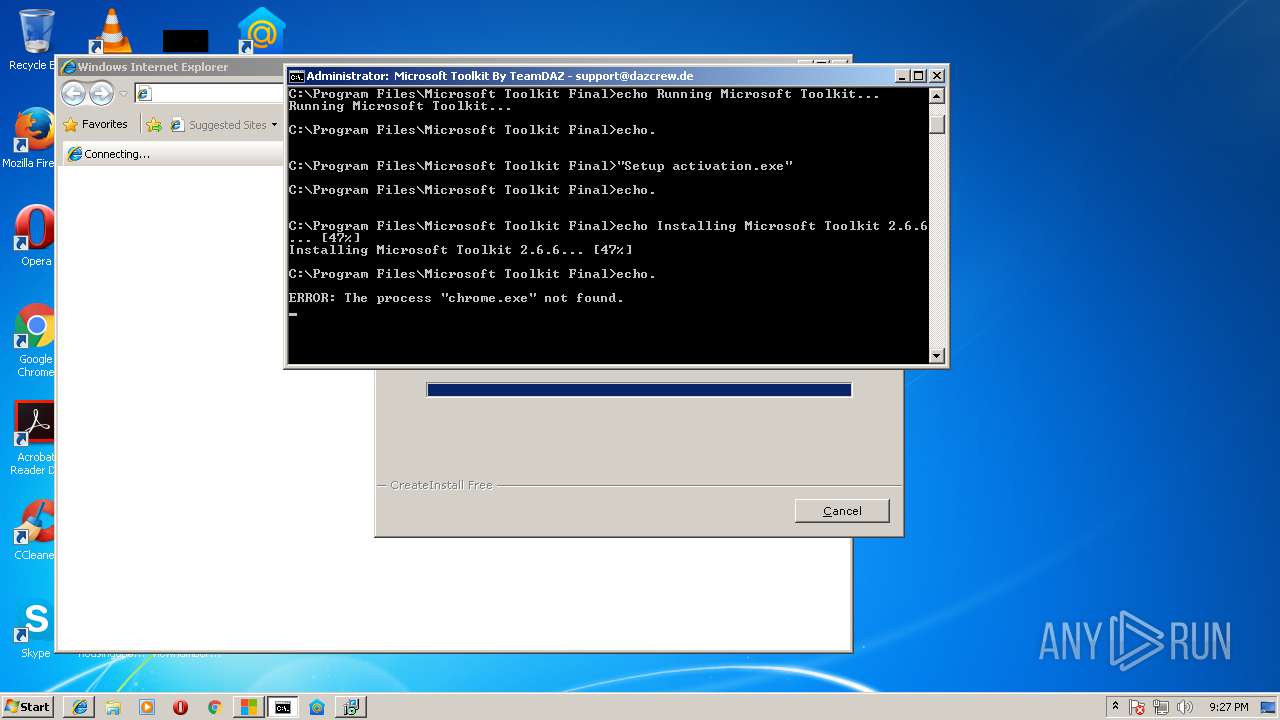The image size is (1280, 720).
Task: Open the Action Center flag tray icon
Action: click(1138, 707)
